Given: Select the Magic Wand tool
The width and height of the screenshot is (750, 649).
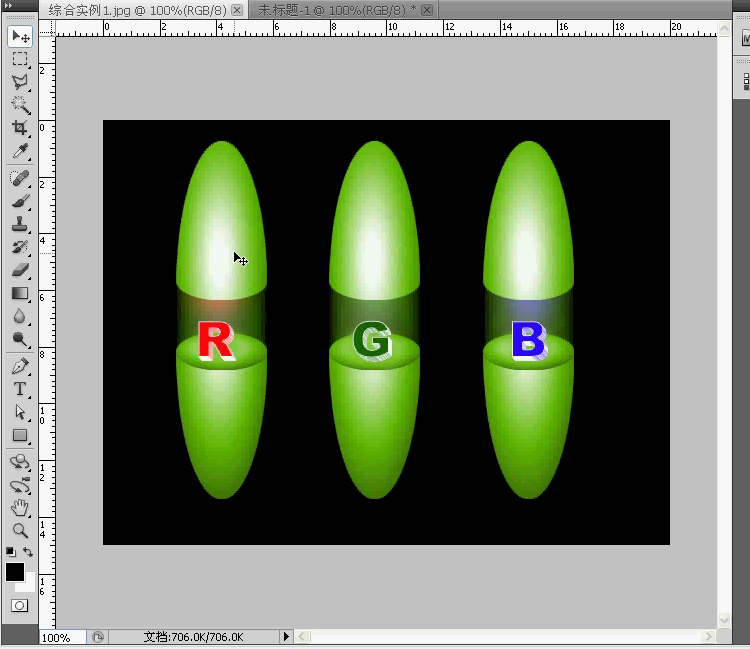Looking at the screenshot, I should click(x=20, y=105).
